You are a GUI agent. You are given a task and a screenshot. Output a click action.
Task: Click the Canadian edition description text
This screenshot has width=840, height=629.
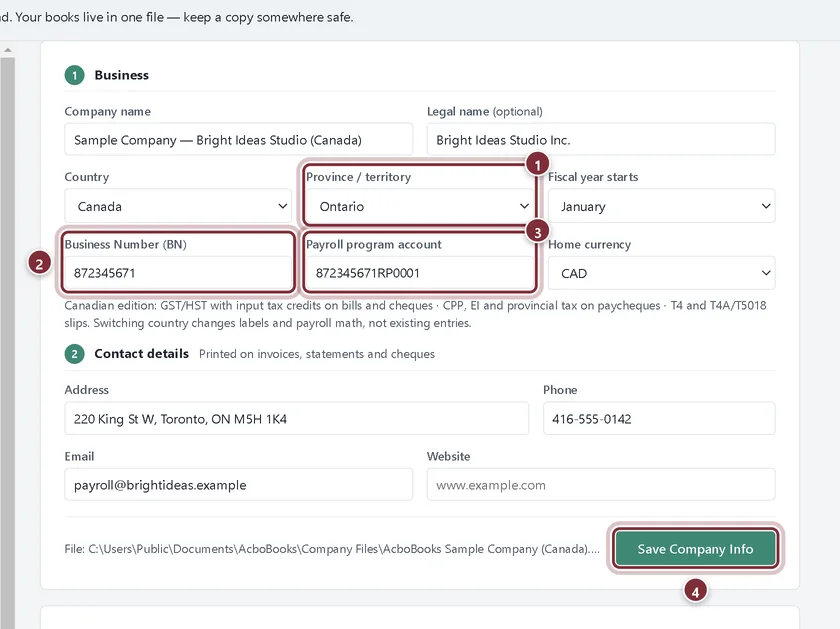click(x=415, y=314)
